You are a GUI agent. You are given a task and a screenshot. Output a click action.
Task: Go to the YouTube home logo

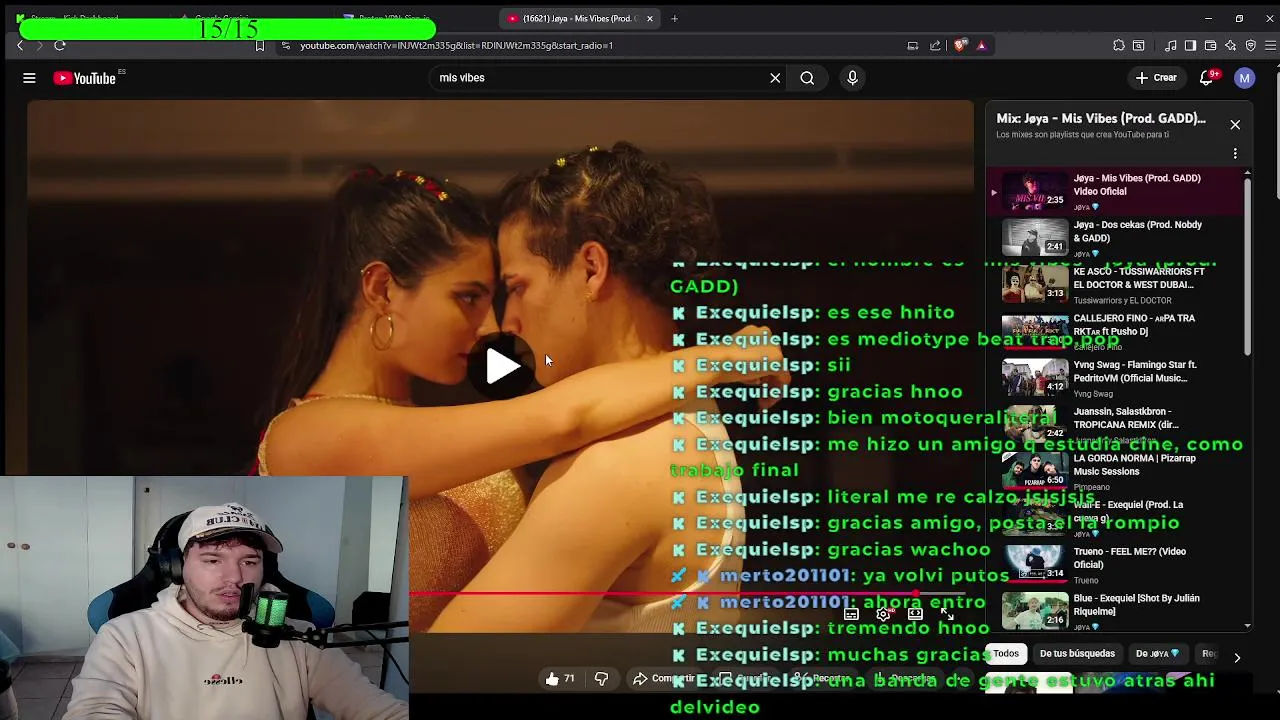tap(85, 78)
